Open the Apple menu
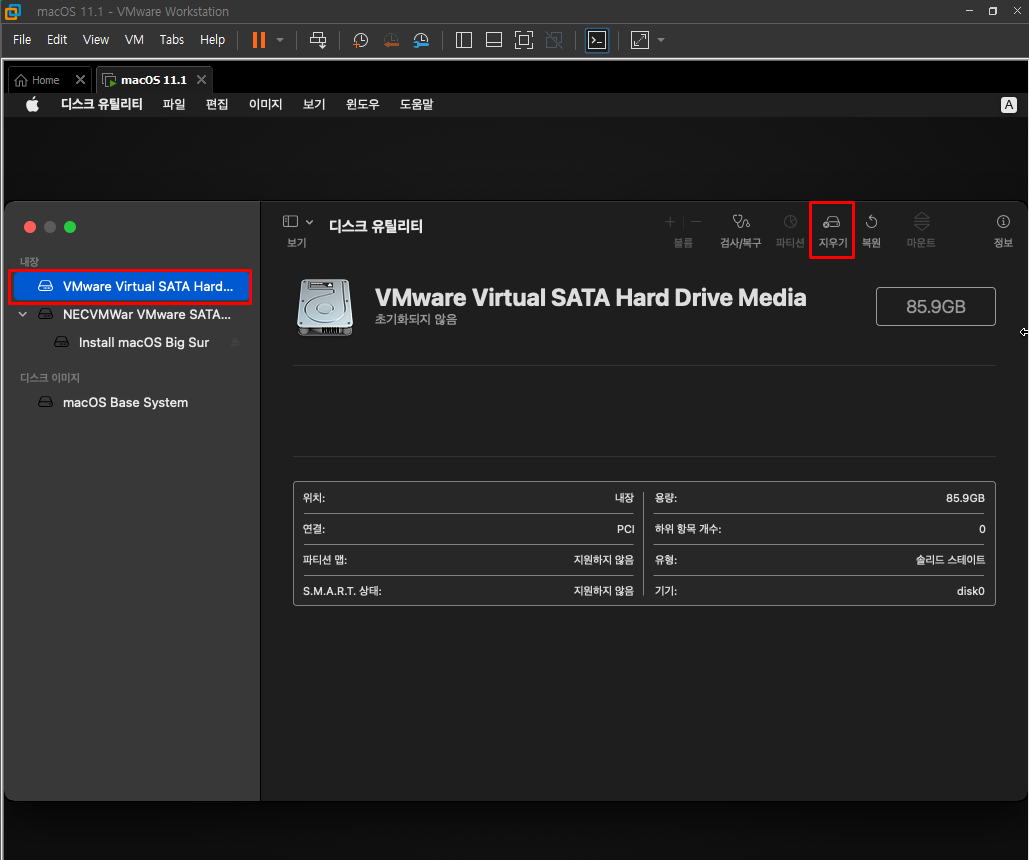 click(x=32, y=104)
